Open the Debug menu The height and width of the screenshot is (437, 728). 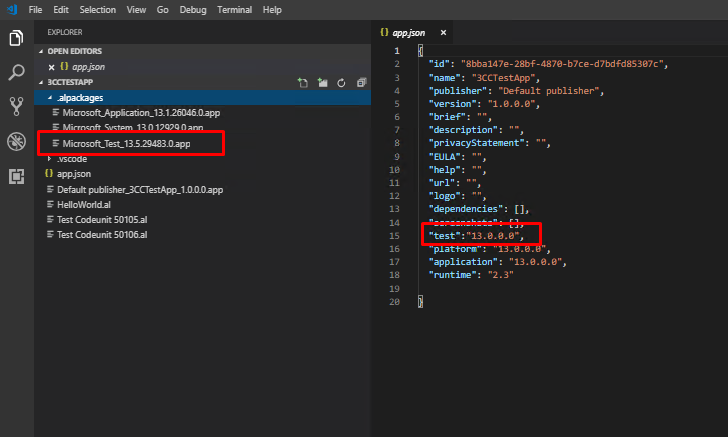[193, 10]
